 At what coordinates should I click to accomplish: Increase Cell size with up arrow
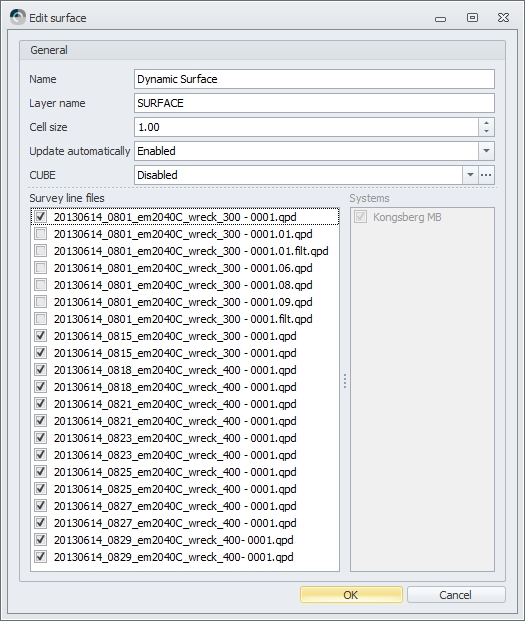[x=486, y=122]
